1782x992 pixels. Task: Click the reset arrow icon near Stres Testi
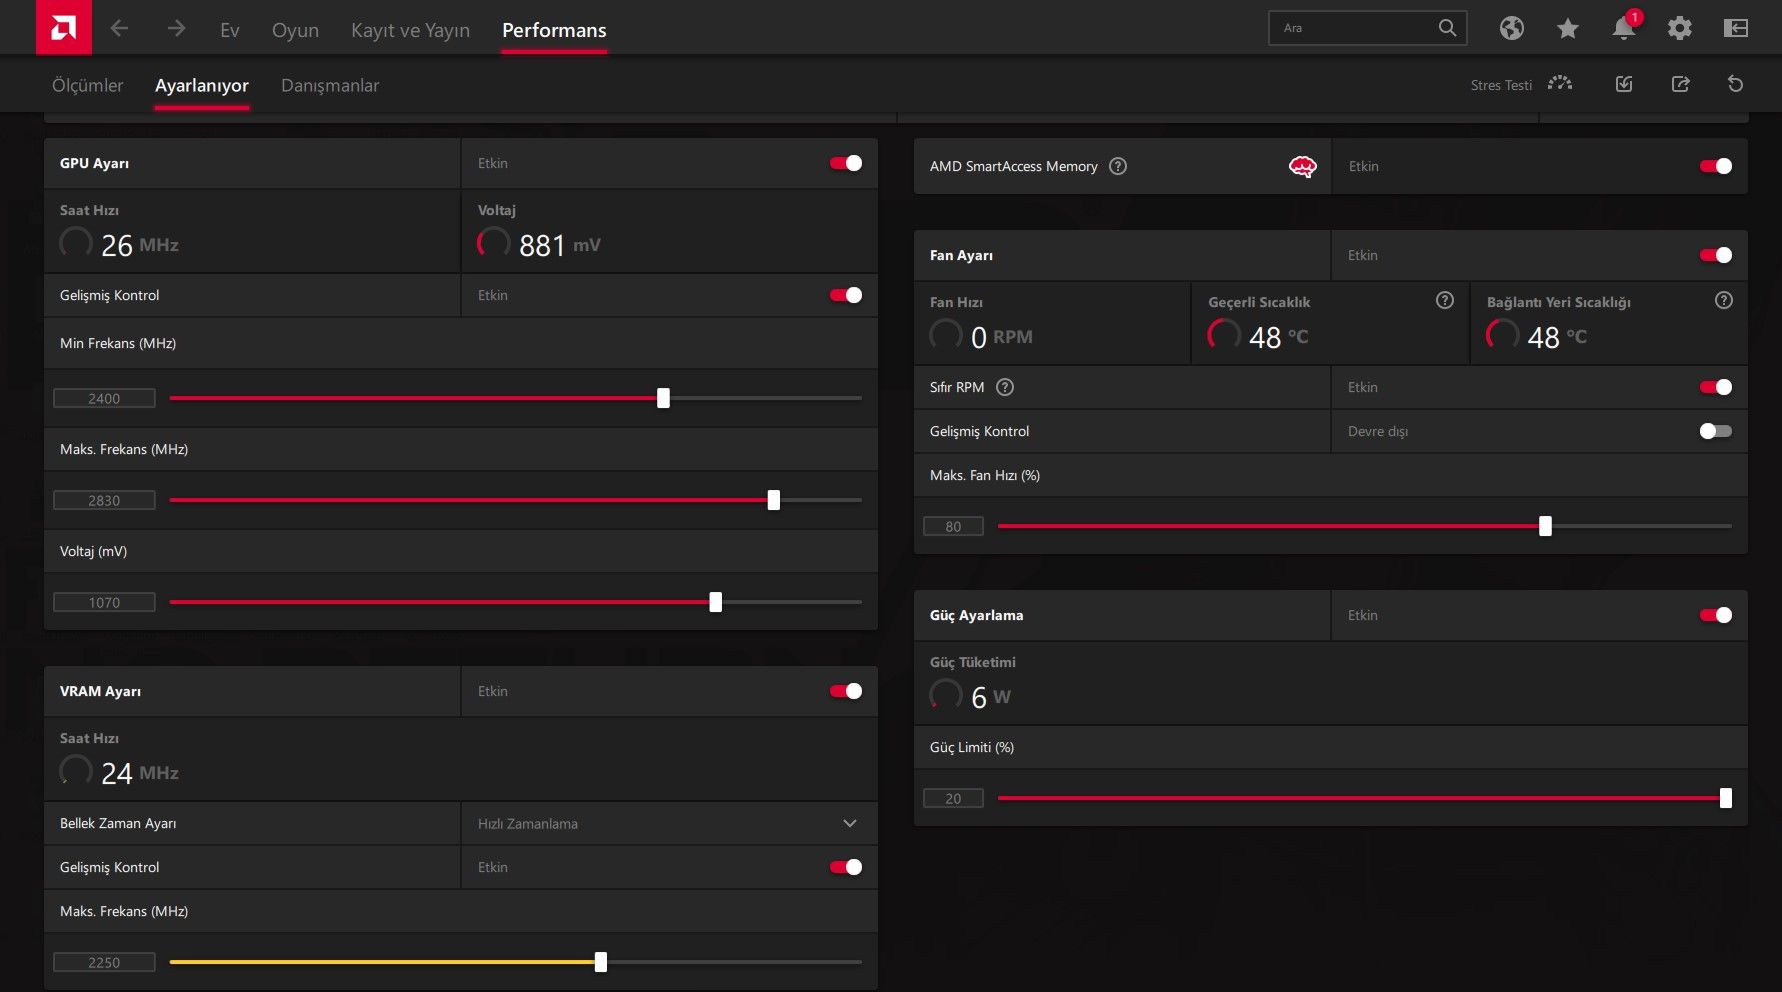(1735, 84)
